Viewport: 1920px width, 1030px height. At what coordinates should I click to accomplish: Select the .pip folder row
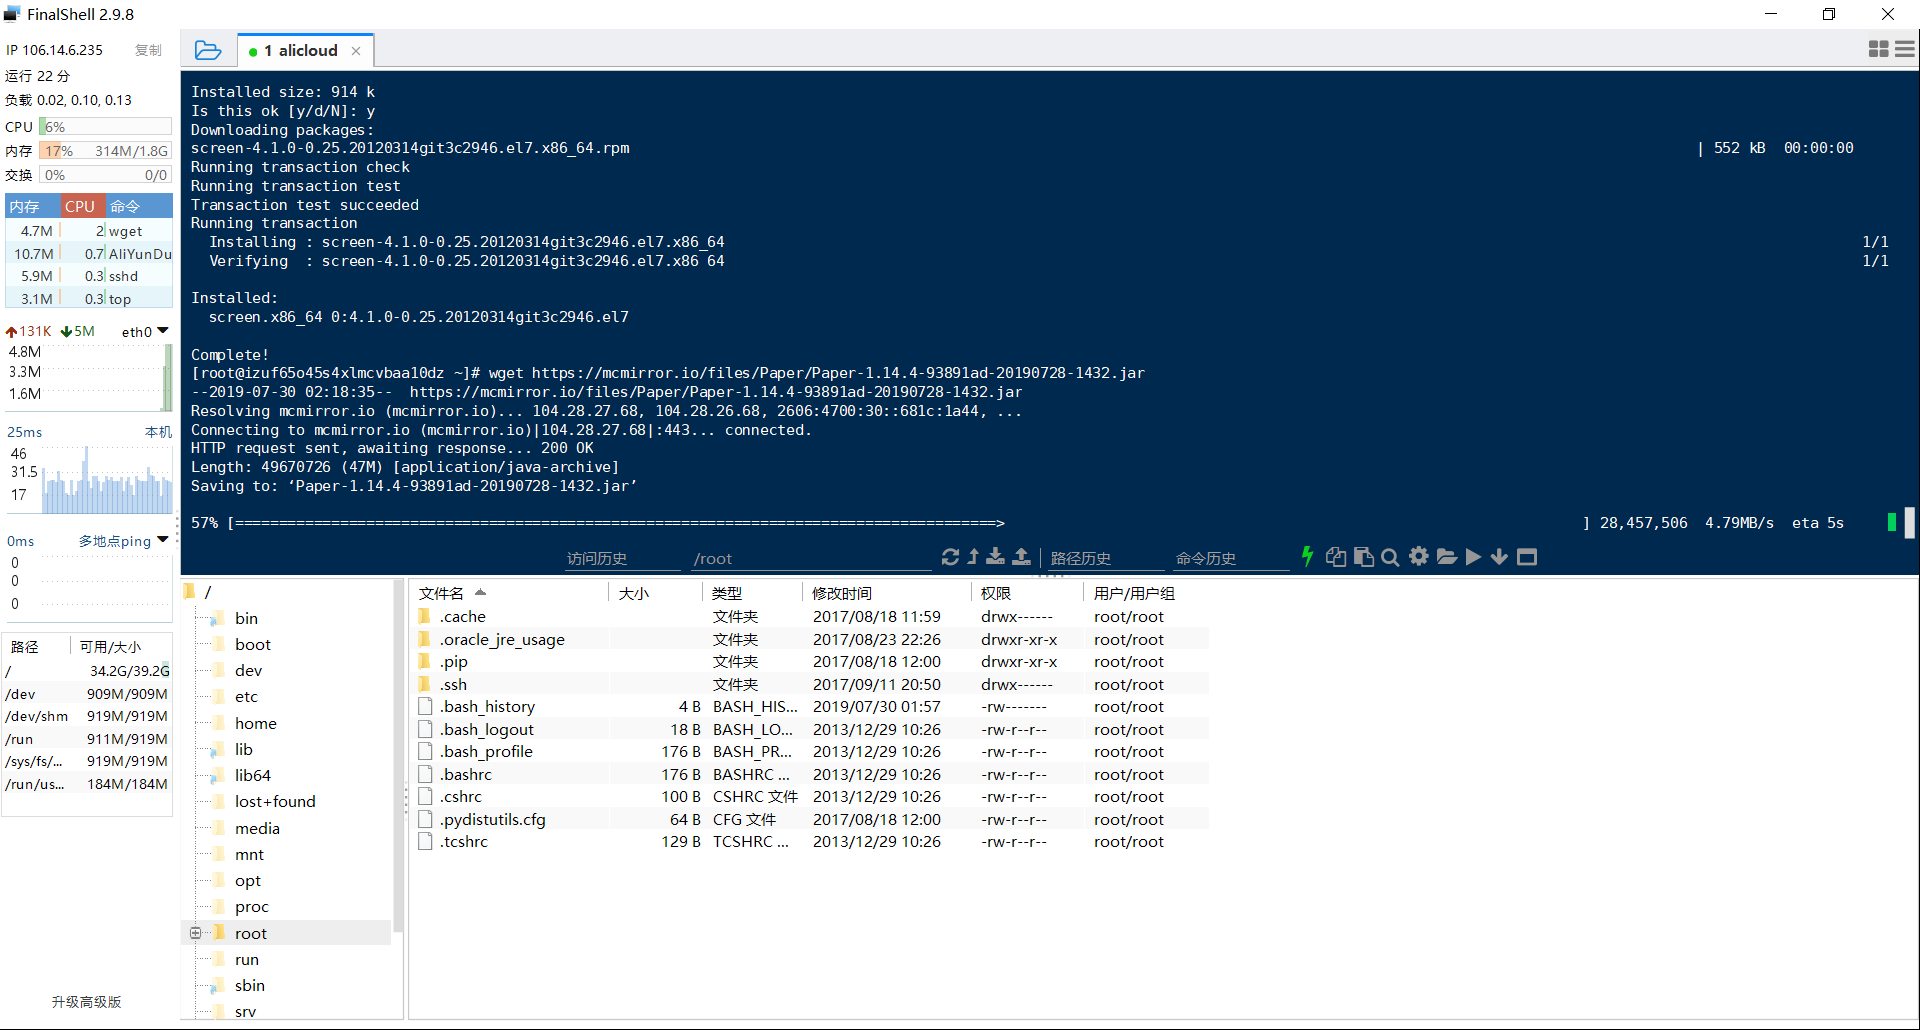(x=811, y=662)
